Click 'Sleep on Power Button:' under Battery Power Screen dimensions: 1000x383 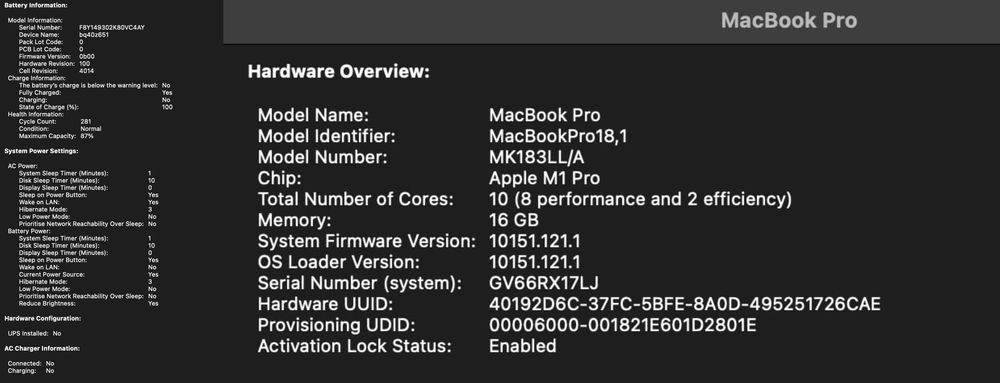53,260
